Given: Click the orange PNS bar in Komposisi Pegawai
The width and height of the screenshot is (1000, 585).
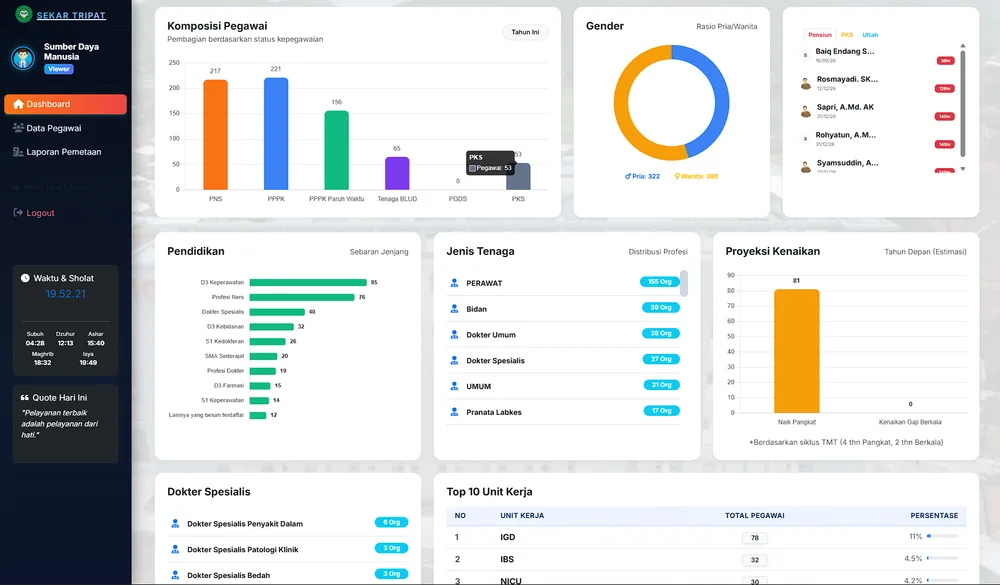Looking at the screenshot, I should pos(216,135).
